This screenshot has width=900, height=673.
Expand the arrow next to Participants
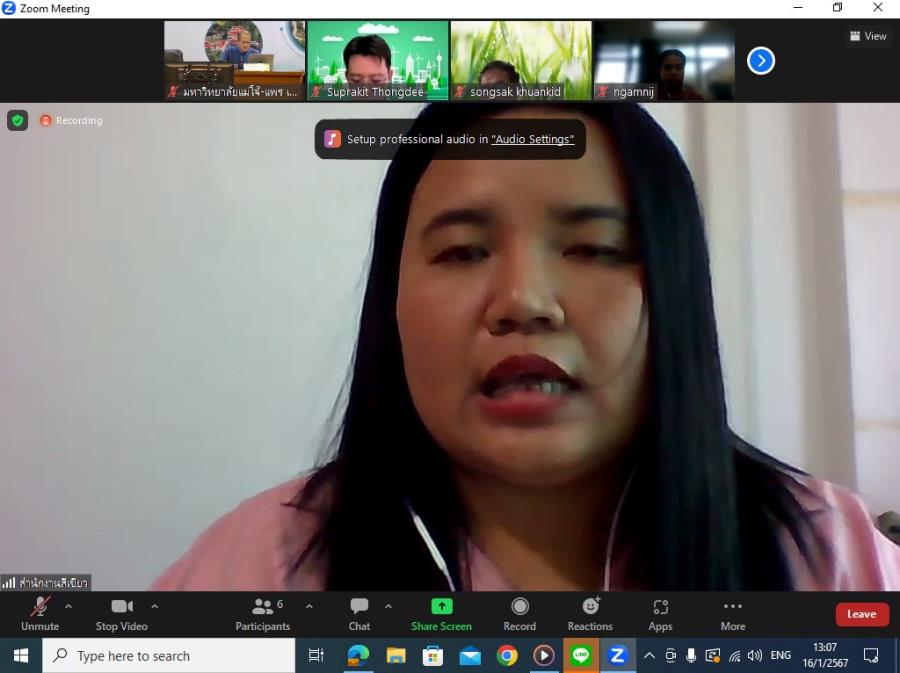coord(309,606)
